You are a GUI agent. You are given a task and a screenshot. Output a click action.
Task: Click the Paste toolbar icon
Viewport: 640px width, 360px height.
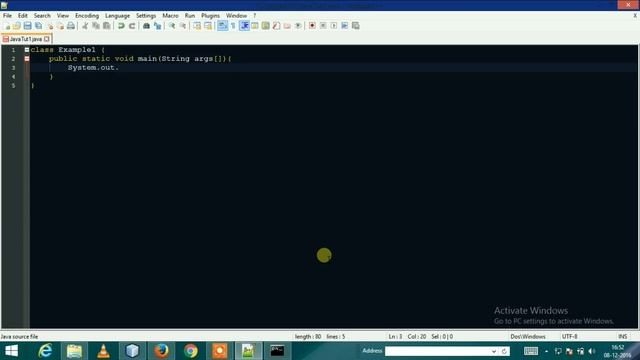tap(107, 26)
